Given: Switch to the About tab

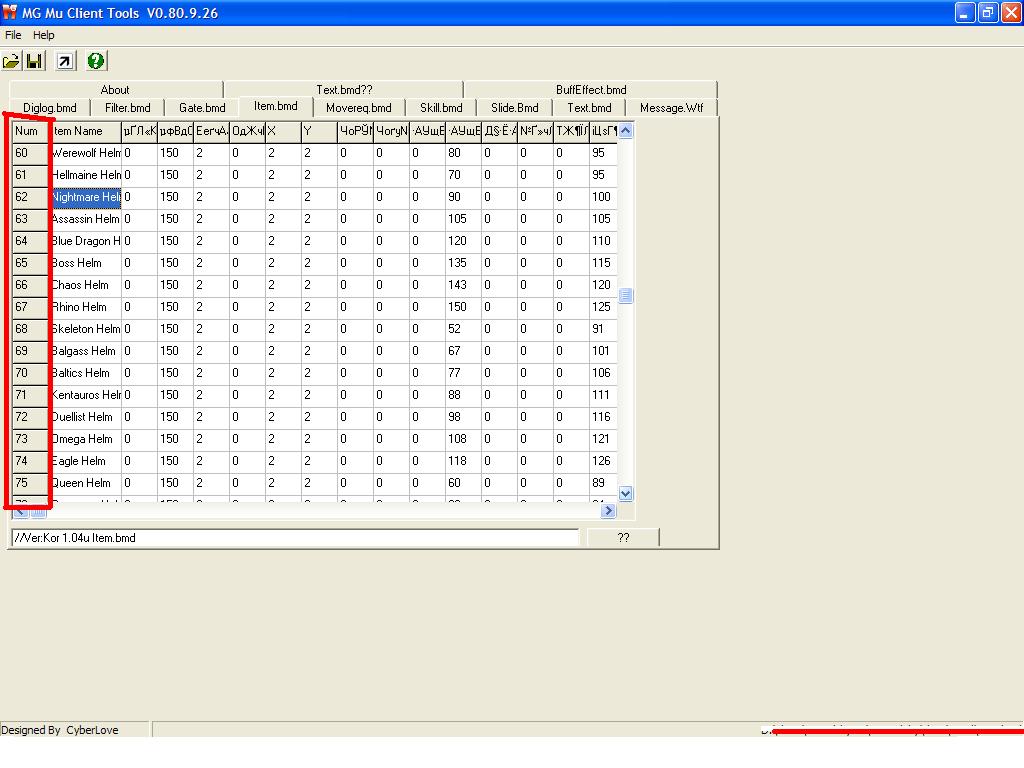Looking at the screenshot, I should [116, 89].
